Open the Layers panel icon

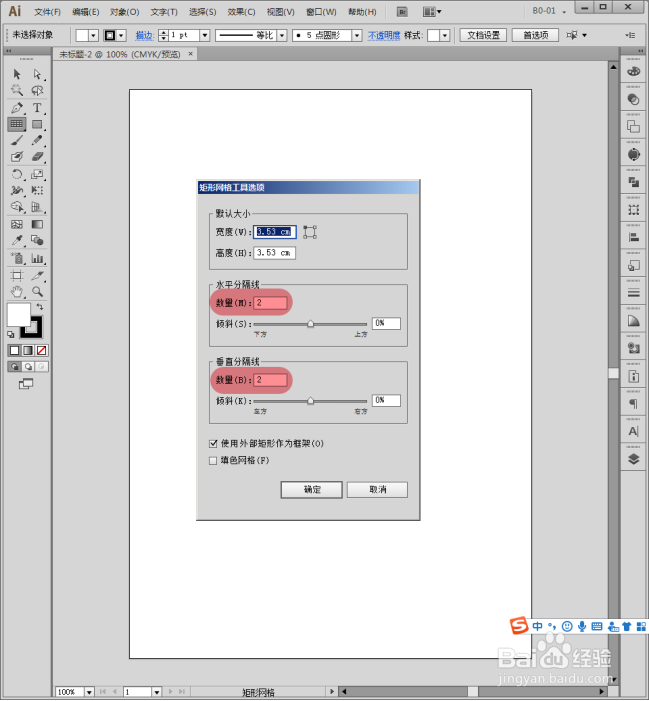click(x=633, y=459)
